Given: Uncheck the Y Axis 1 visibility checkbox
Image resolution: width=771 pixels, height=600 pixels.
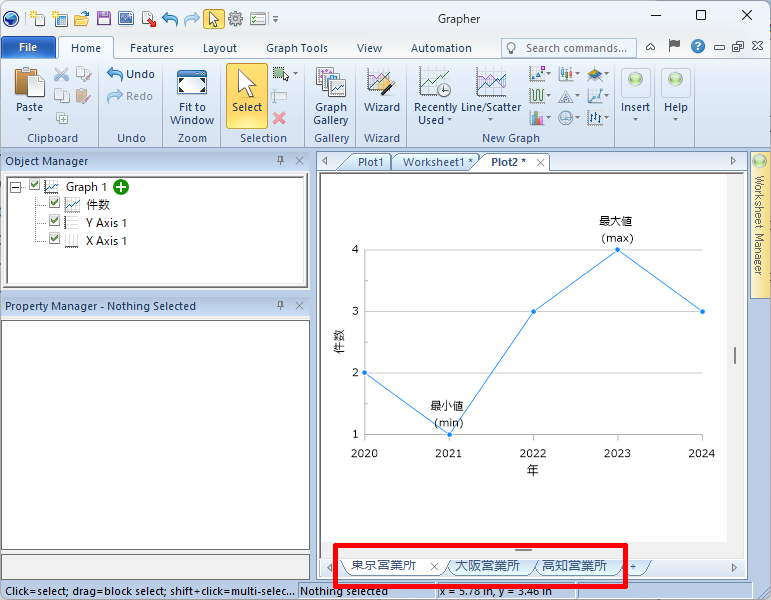Looking at the screenshot, I should click(55, 222).
